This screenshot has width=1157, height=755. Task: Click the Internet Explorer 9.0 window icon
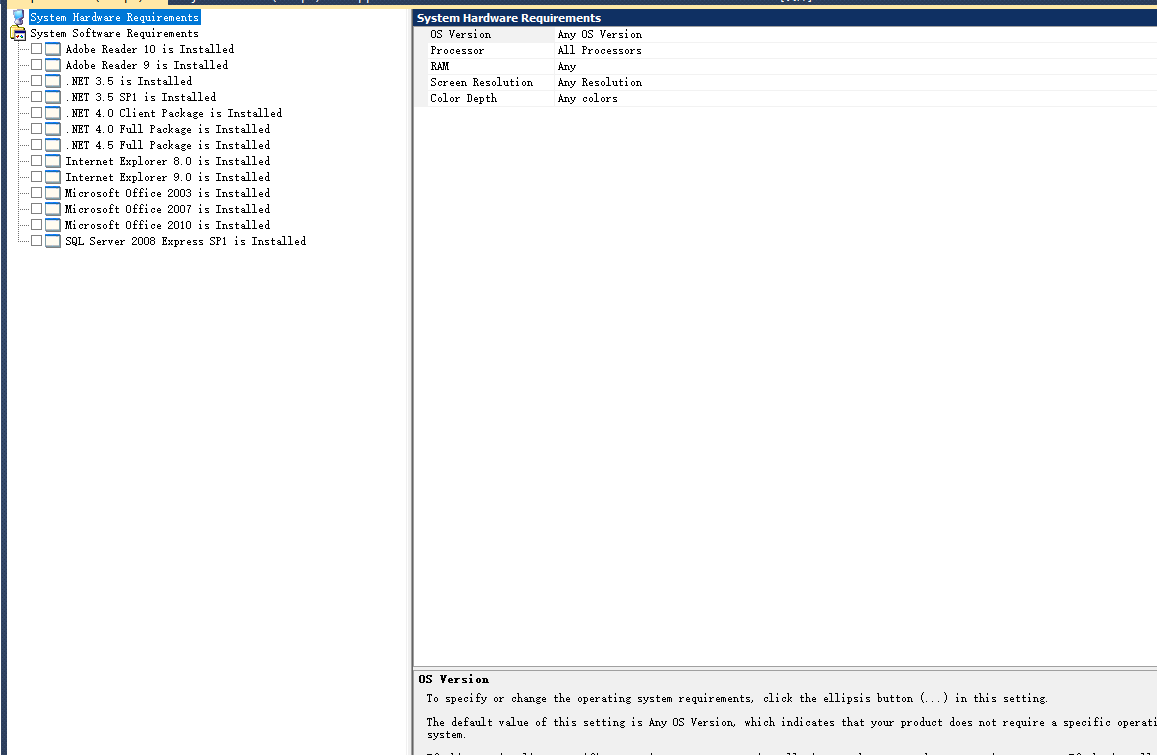point(52,177)
